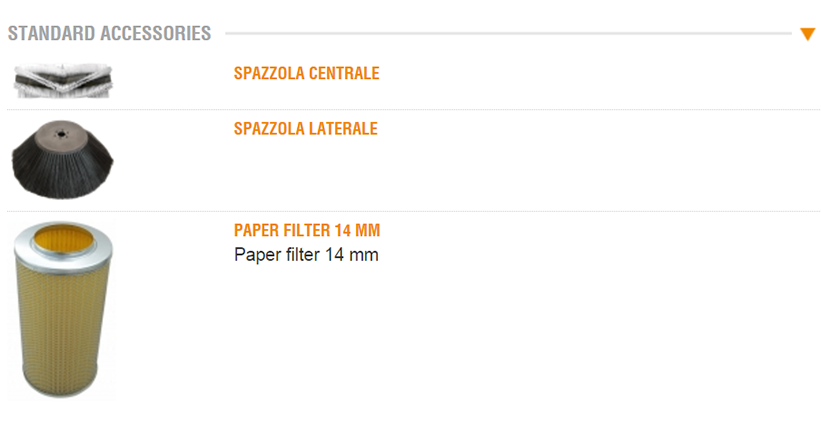The image size is (821, 442).
Task: Open the cylindrical paper filter image
Action: coord(63,310)
